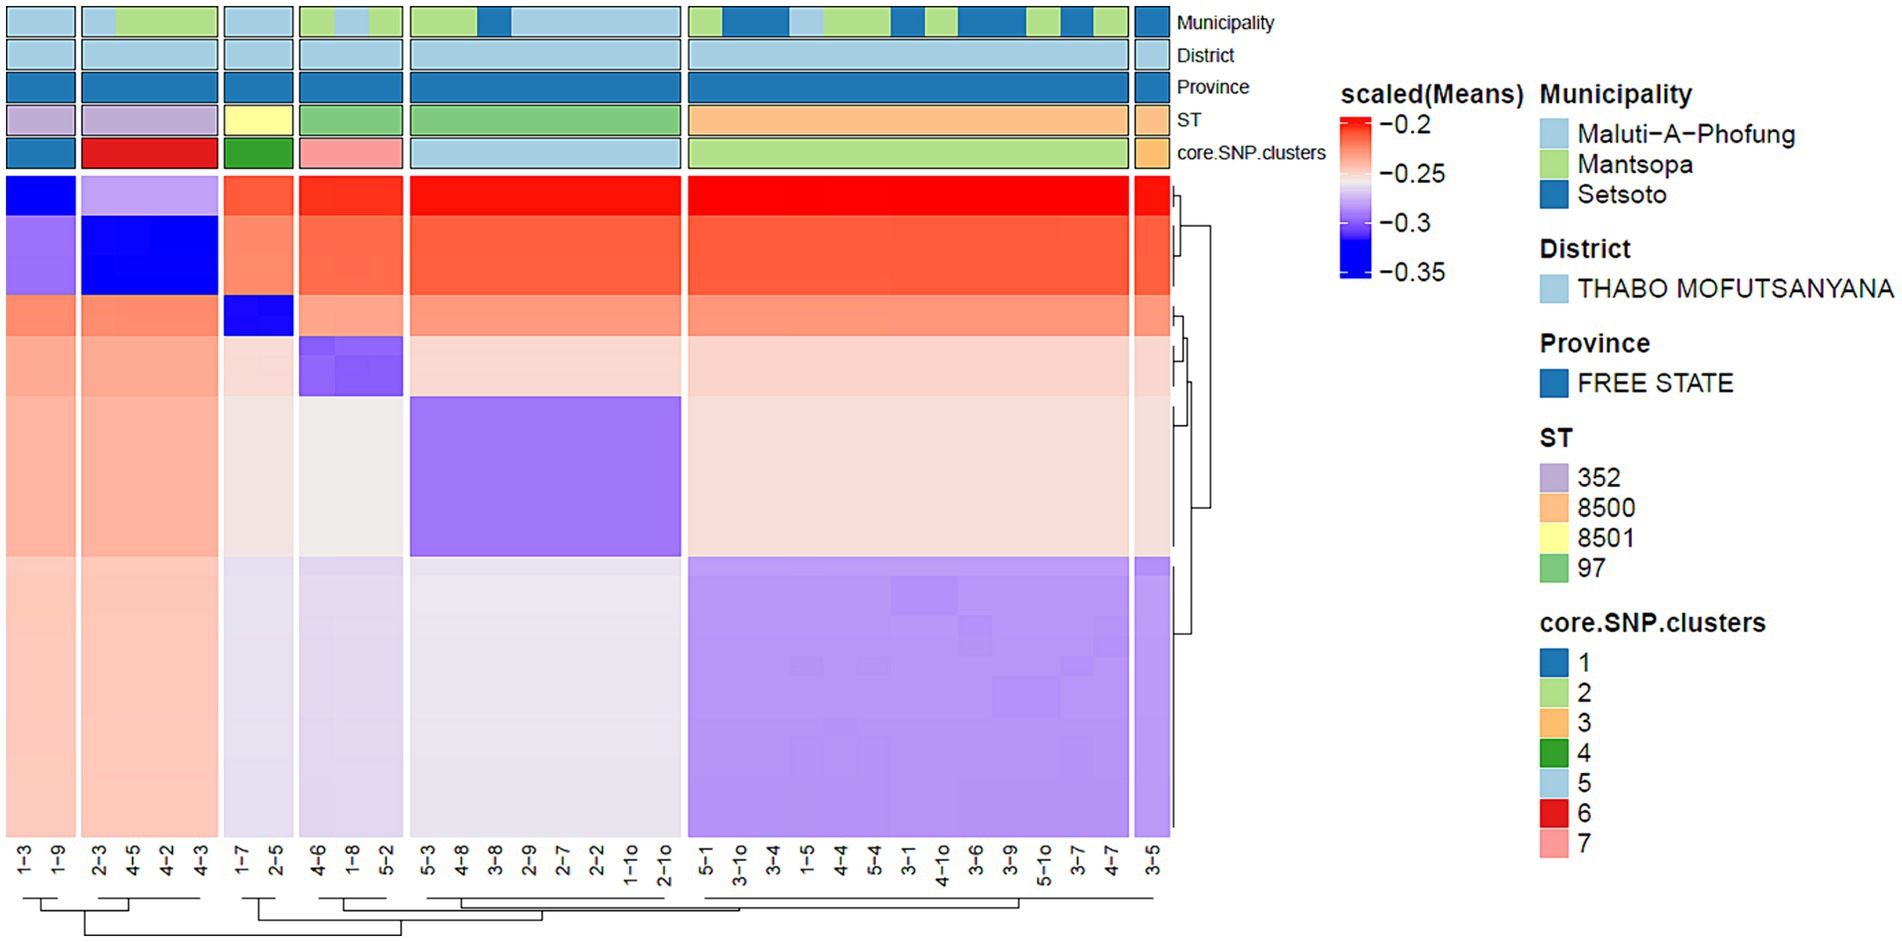This screenshot has height=942, width=1902.
Task: Select the core.SNP.clusters annotation row label
Action: [x=1251, y=153]
